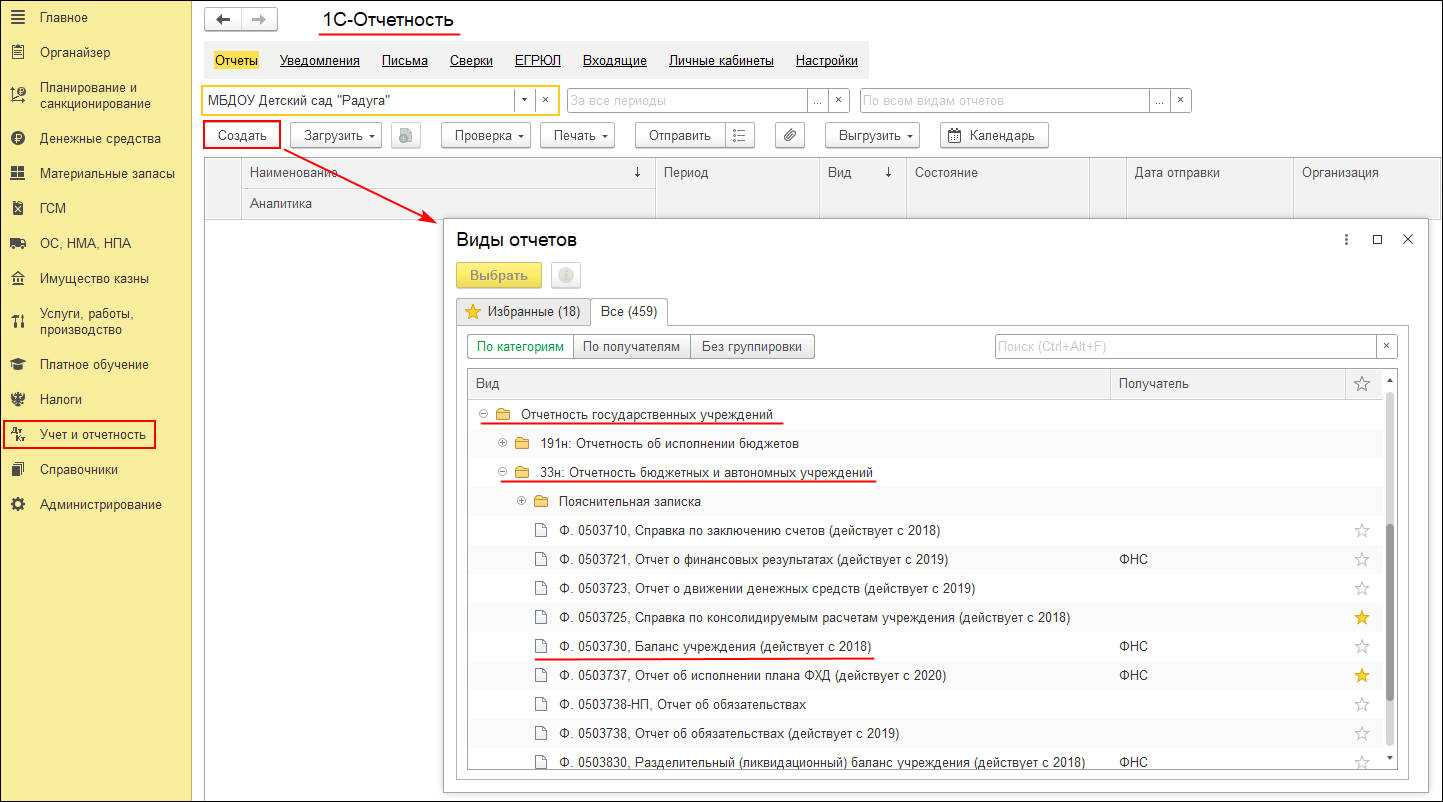Clear the search field with X
The image size is (1443, 802).
click(1386, 346)
